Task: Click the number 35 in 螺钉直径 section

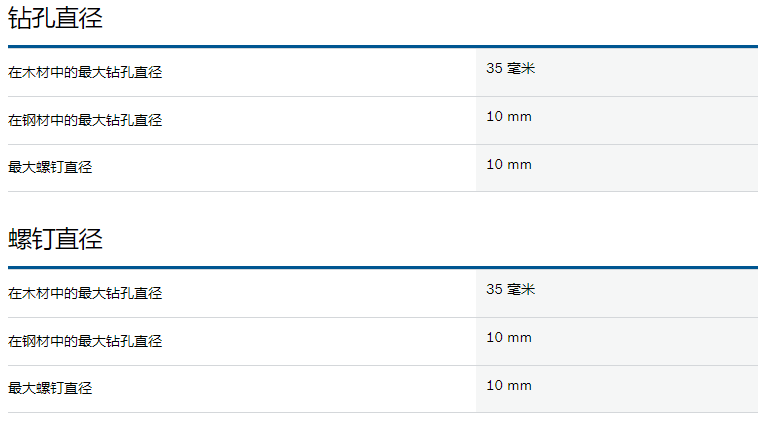Action: pyautogui.click(x=494, y=290)
